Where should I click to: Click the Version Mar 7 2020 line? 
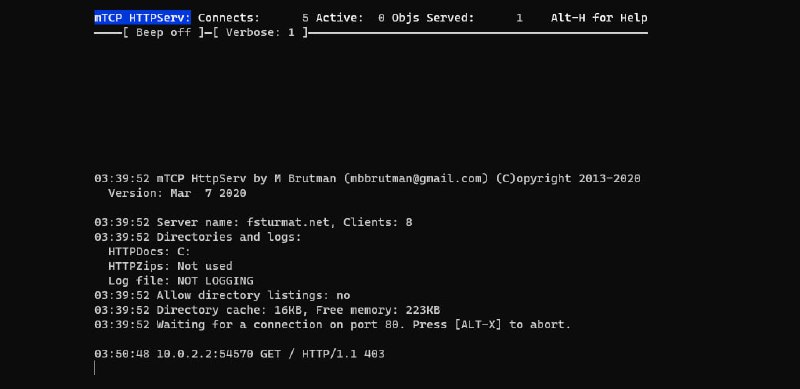(x=177, y=193)
